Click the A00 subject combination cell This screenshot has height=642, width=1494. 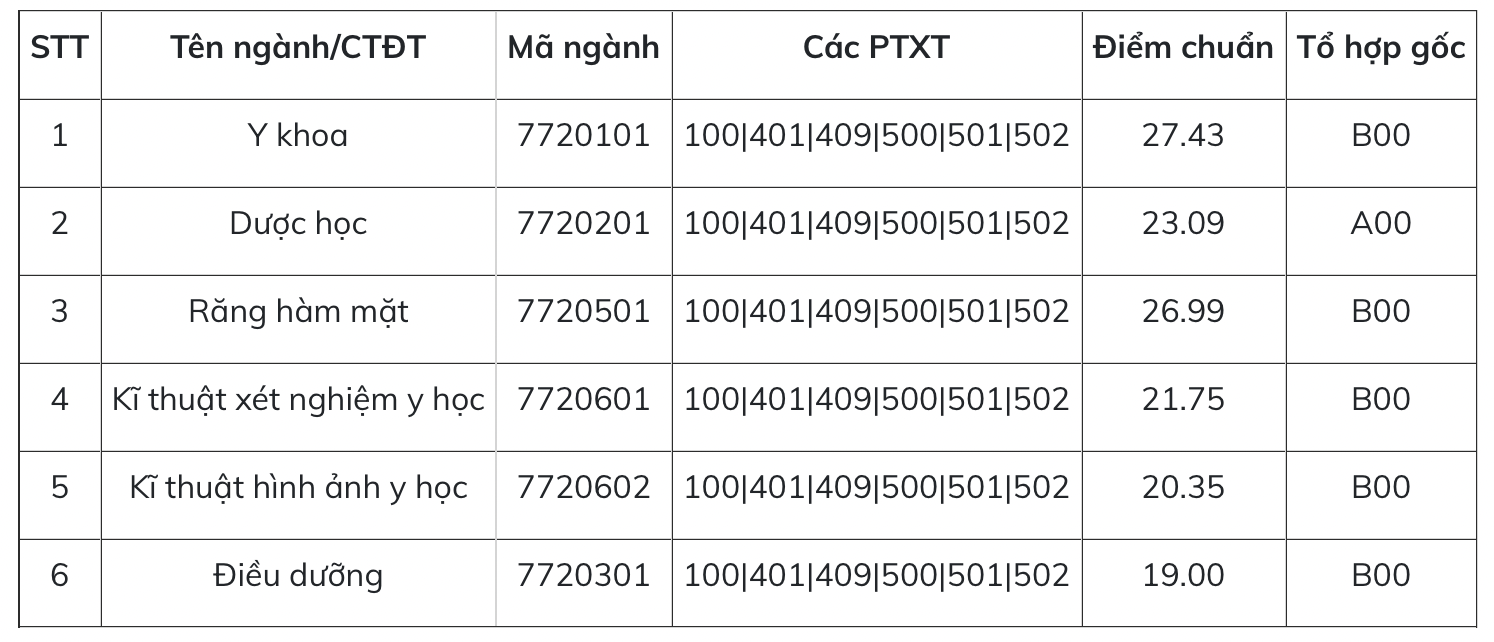(x=1381, y=223)
